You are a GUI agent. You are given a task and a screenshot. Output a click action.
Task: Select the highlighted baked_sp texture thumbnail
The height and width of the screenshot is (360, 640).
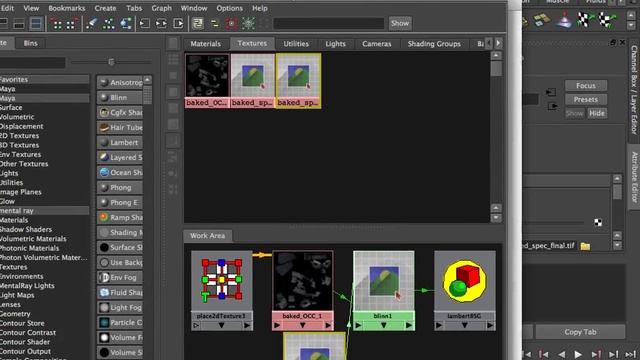click(x=298, y=80)
